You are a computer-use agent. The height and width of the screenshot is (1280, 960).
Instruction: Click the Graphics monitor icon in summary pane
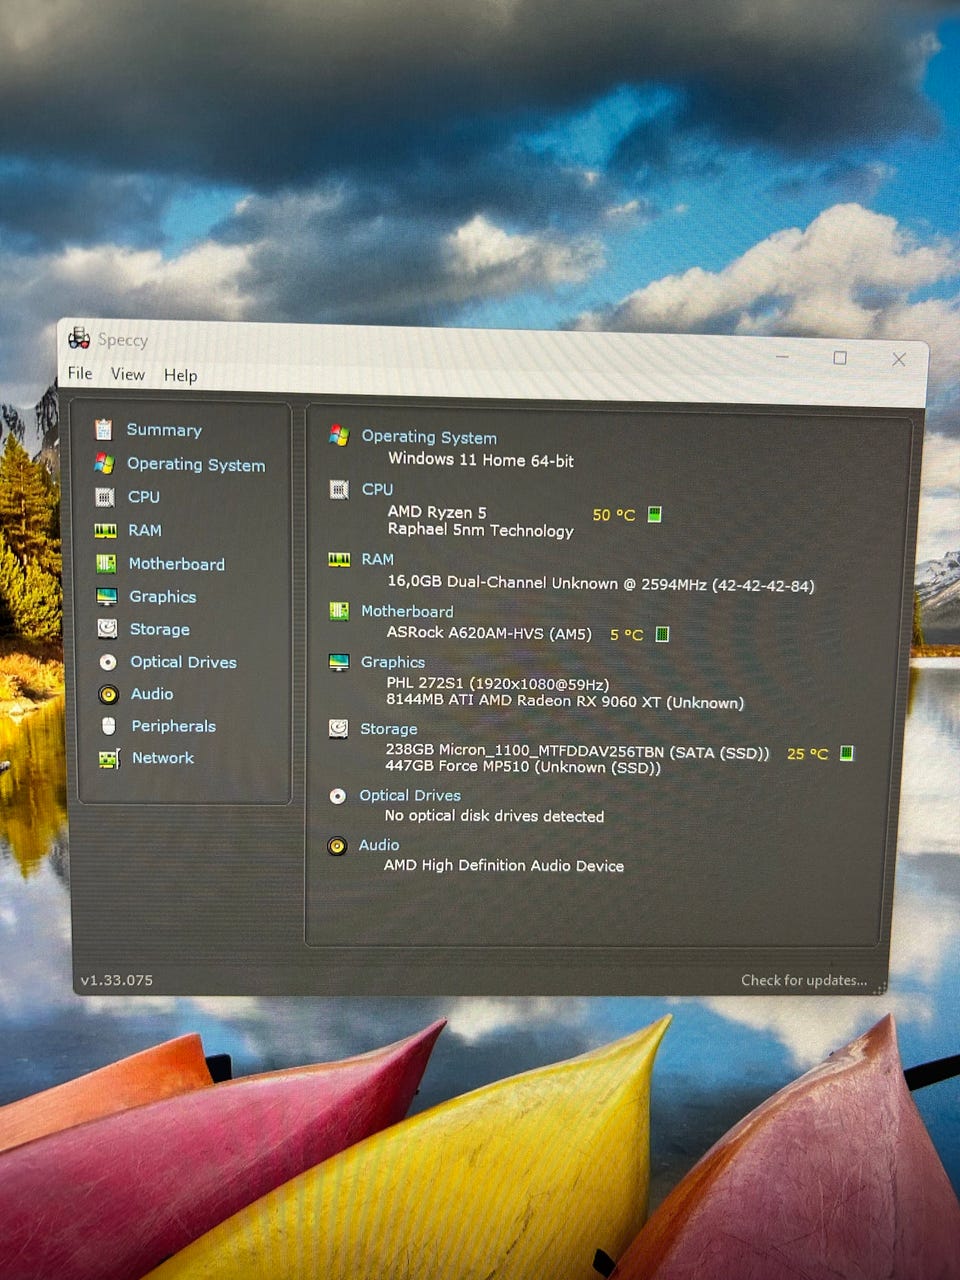pyautogui.click(x=339, y=662)
